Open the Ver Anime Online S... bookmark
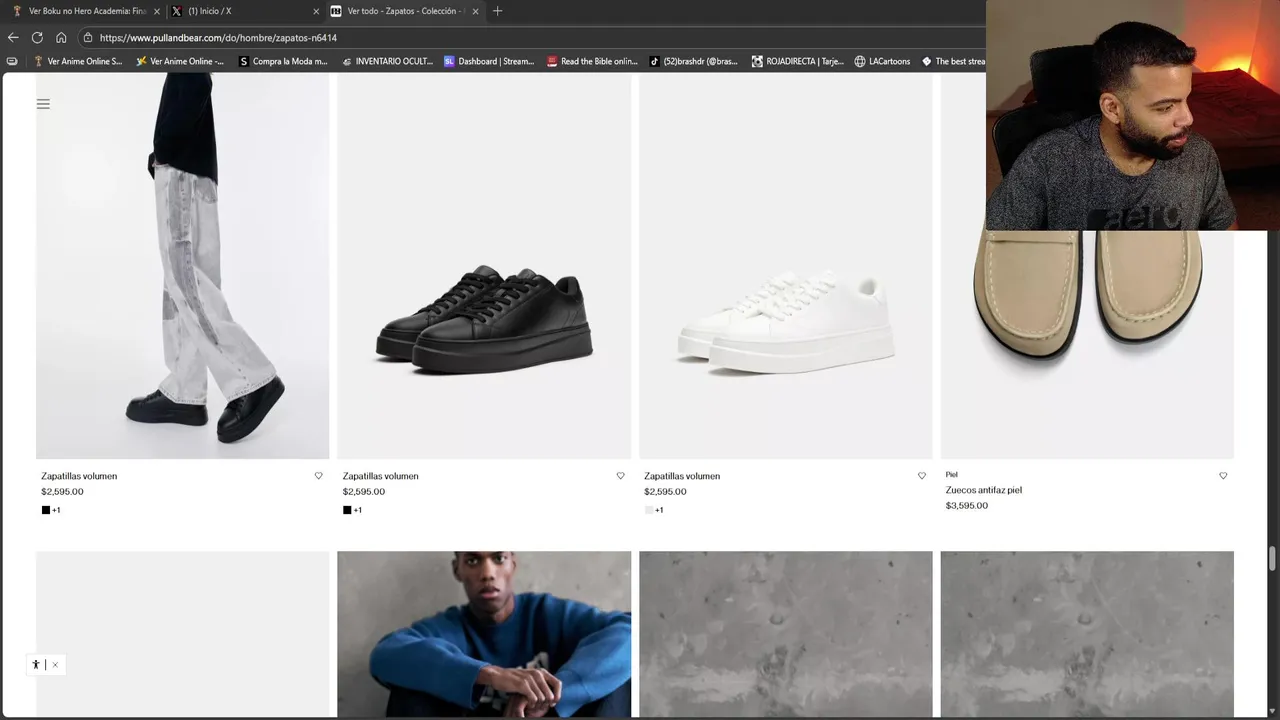Image resolution: width=1280 pixels, height=720 pixels. 79,61
